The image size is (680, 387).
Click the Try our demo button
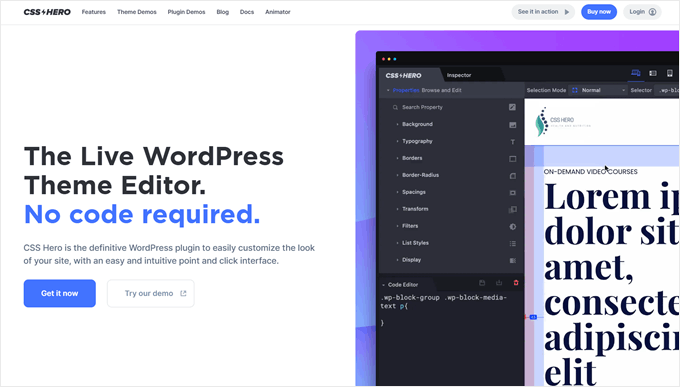[x=150, y=293]
